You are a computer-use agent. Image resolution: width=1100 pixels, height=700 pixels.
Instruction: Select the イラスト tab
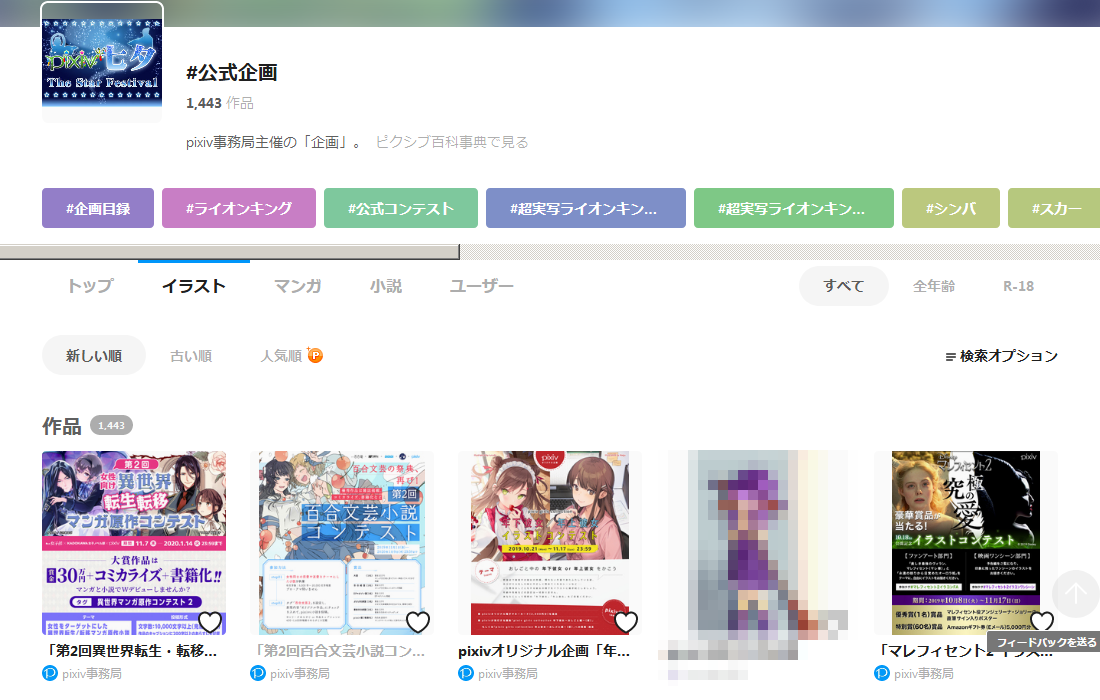tap(194, 286)
